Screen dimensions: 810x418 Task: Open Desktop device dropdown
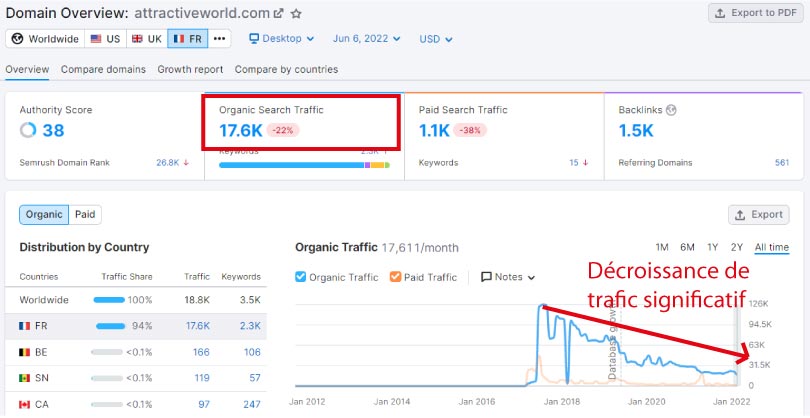282,39
